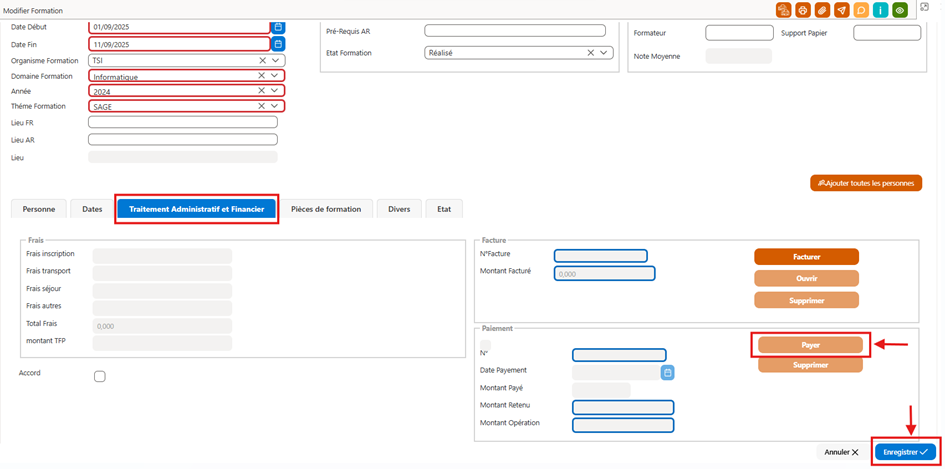Viewport: 945px width, 469px height.
Task: Expand the Thème Formation dropdown arrow
Action: click(x=275, y=106)
